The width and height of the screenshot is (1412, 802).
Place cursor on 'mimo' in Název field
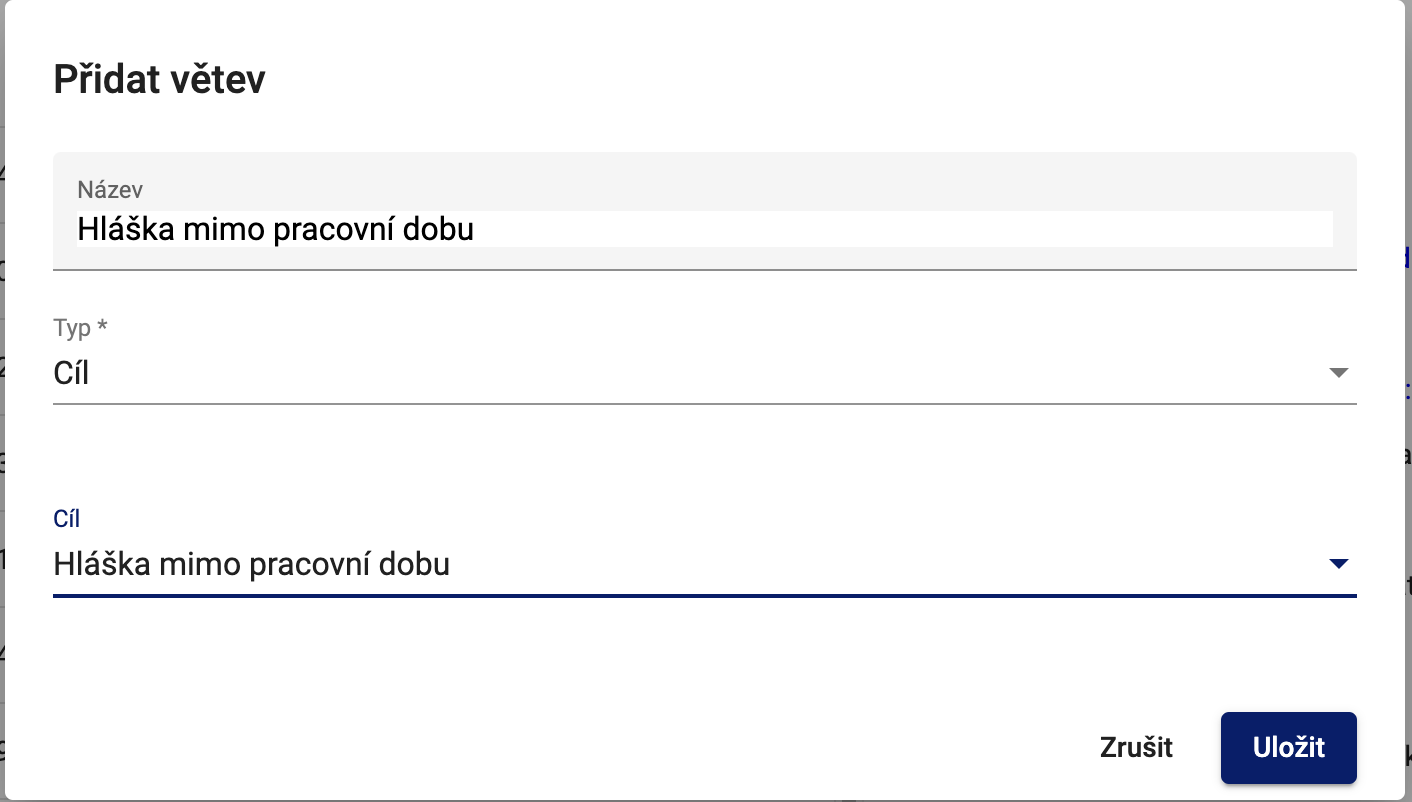coord(217,230)
